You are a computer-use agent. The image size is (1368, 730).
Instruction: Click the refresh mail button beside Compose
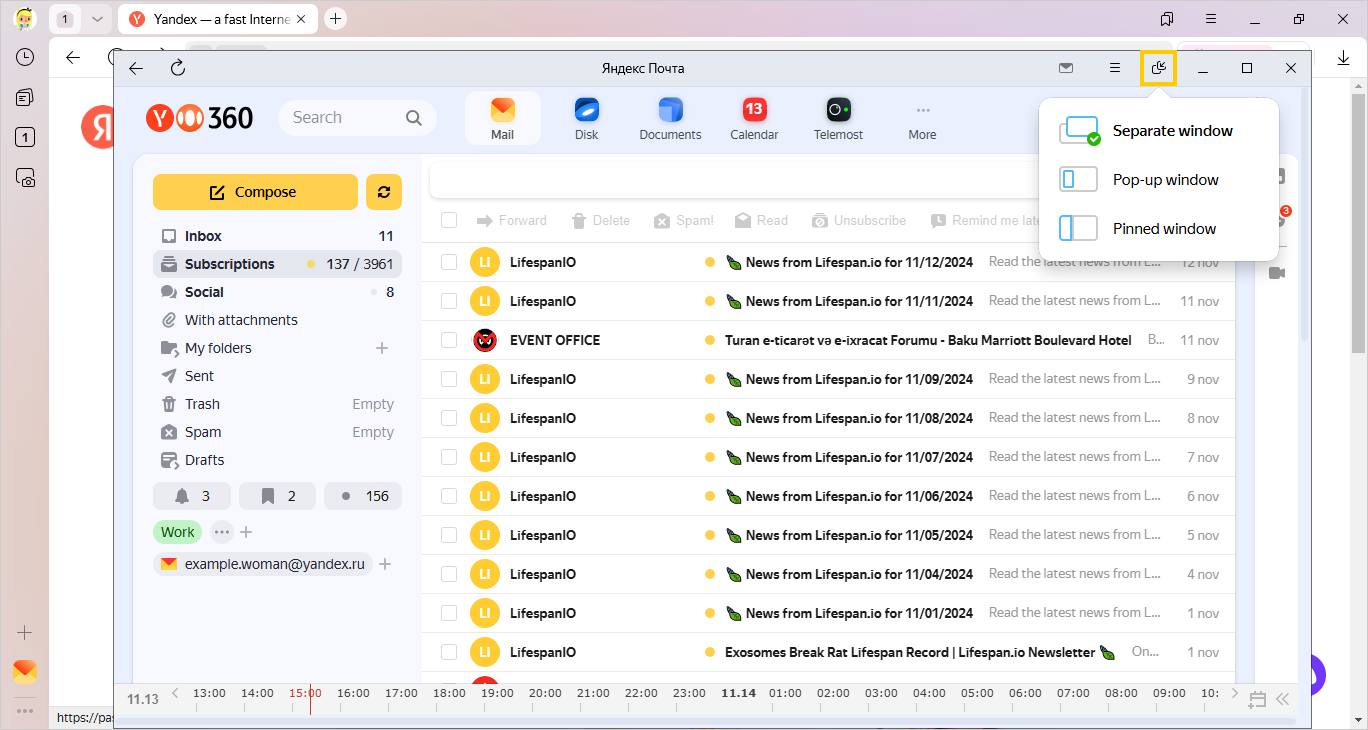tap(384, 192)
